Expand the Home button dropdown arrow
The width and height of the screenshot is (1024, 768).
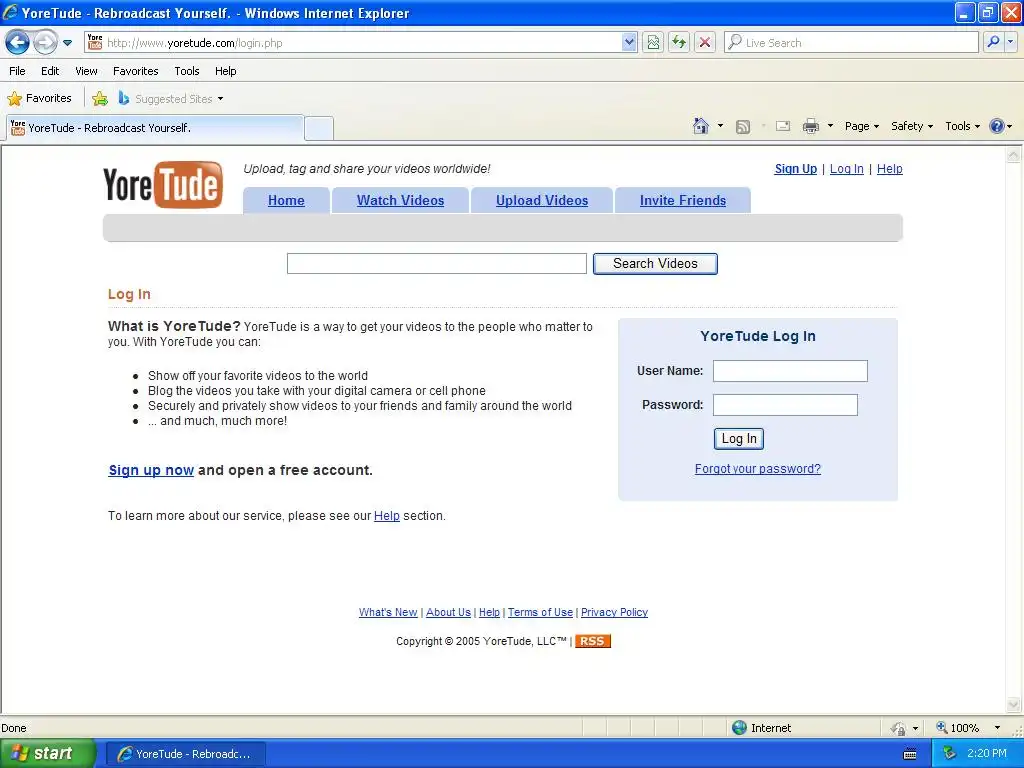[720, 126]
